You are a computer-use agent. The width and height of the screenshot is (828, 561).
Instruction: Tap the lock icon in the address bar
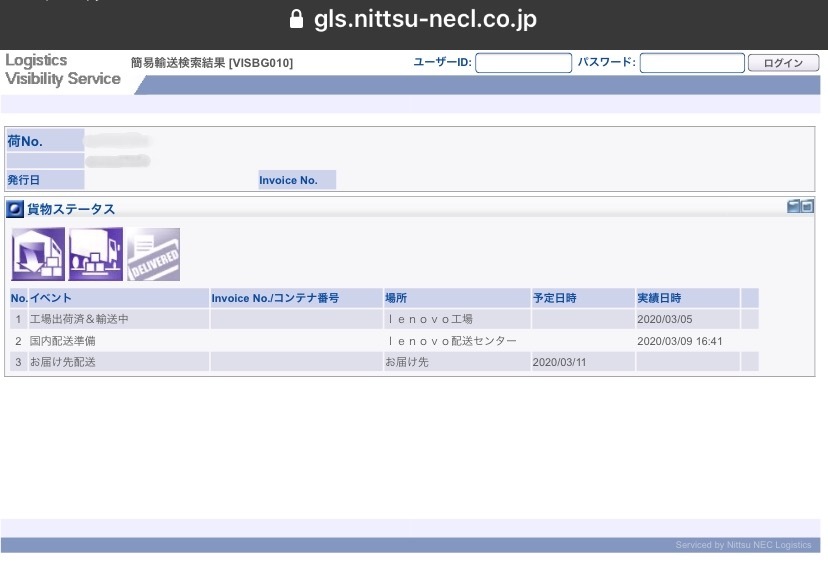[x=295, y=20]
